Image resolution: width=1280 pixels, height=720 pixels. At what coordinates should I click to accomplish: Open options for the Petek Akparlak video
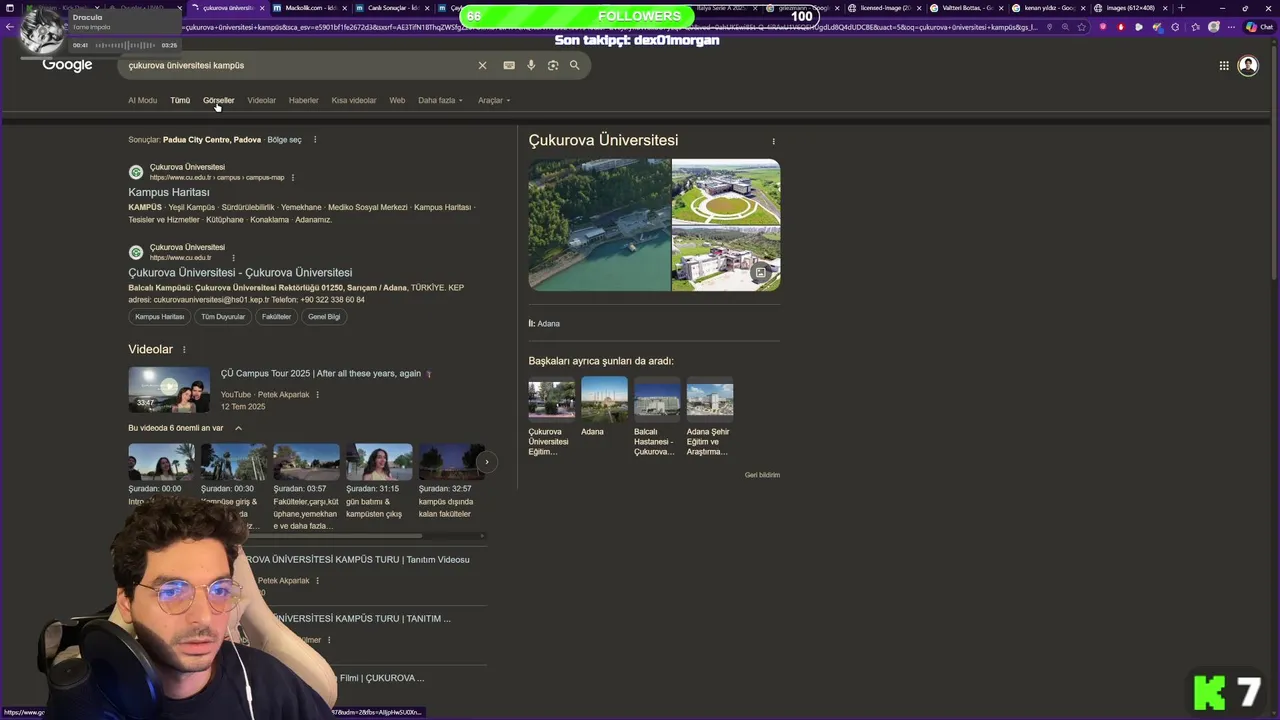click(x=318, y=395)
